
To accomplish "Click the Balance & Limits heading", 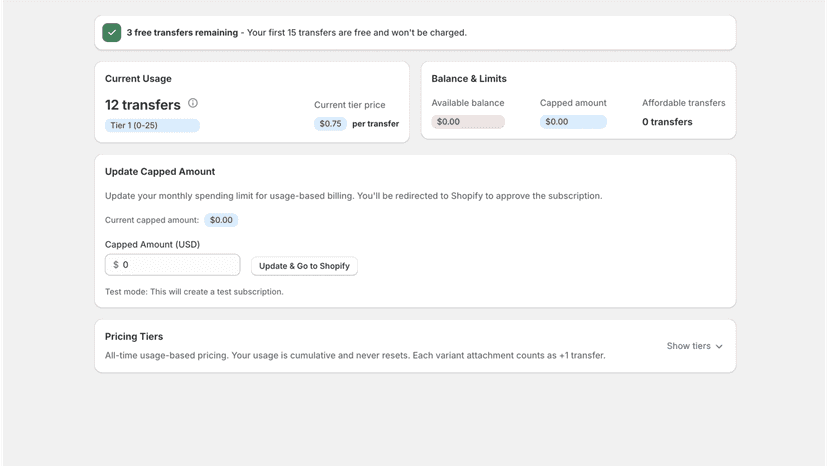I will 469,79.
